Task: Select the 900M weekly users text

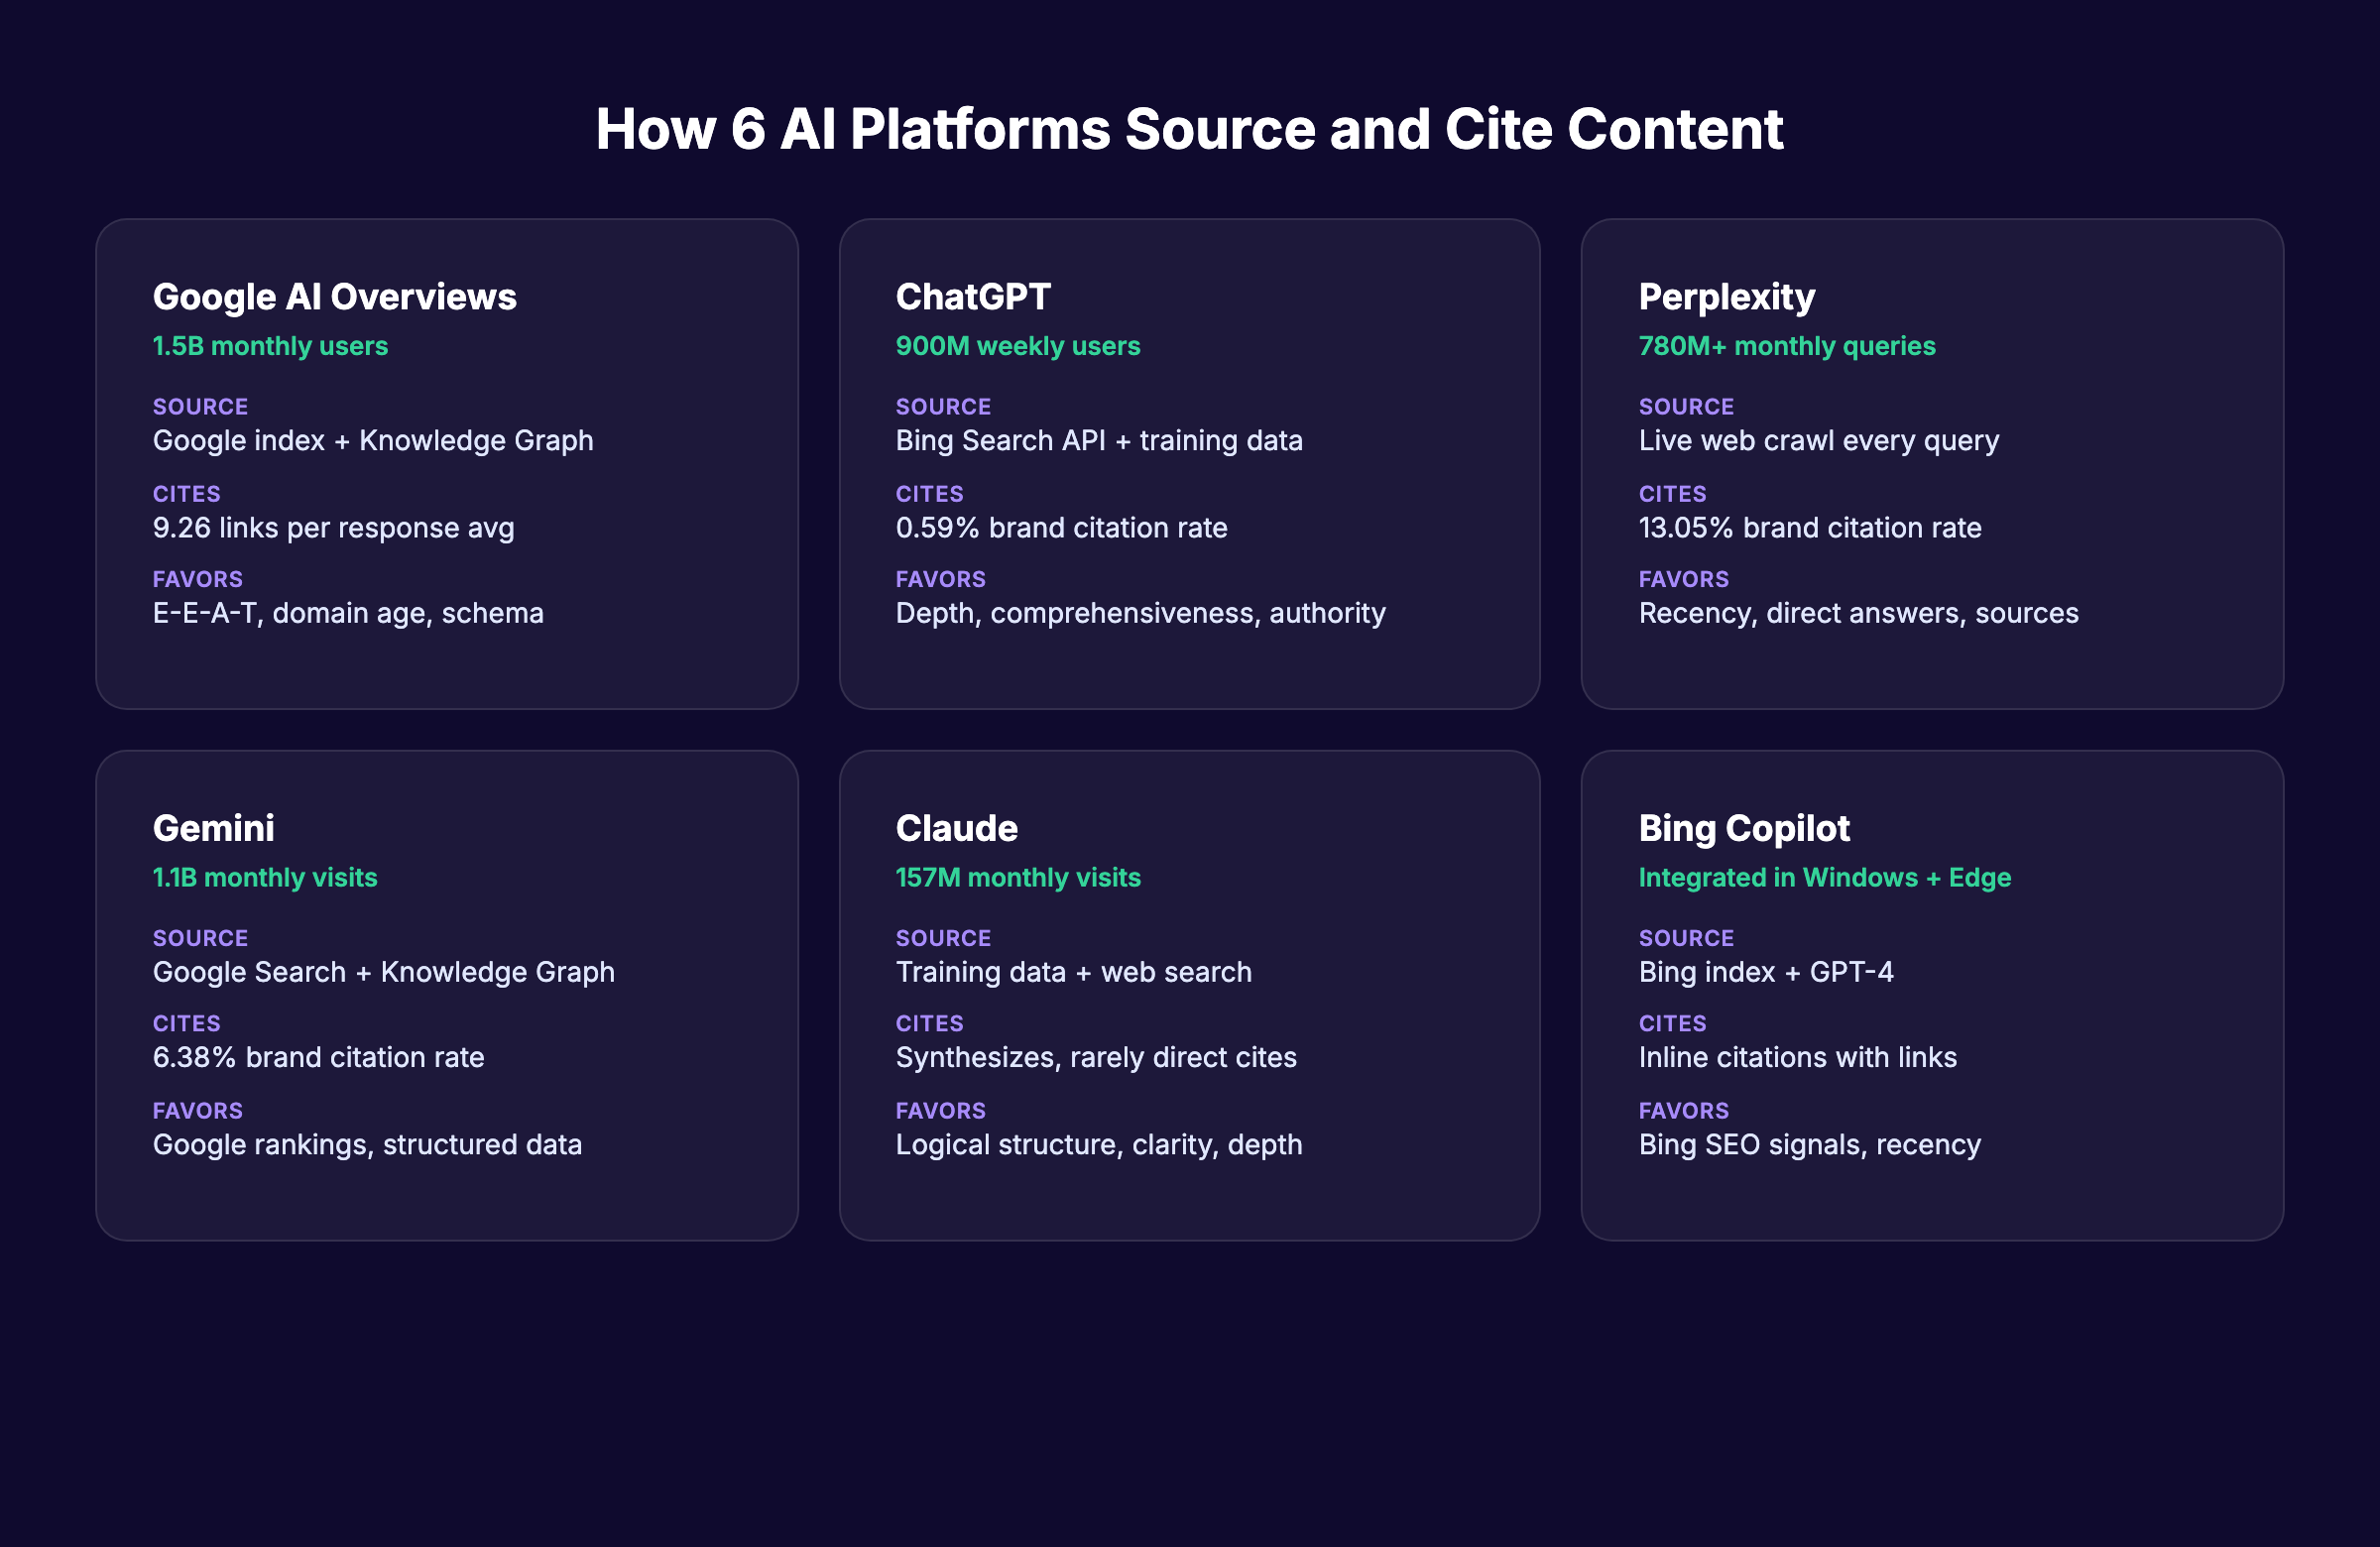Action: click(1017, 345)
